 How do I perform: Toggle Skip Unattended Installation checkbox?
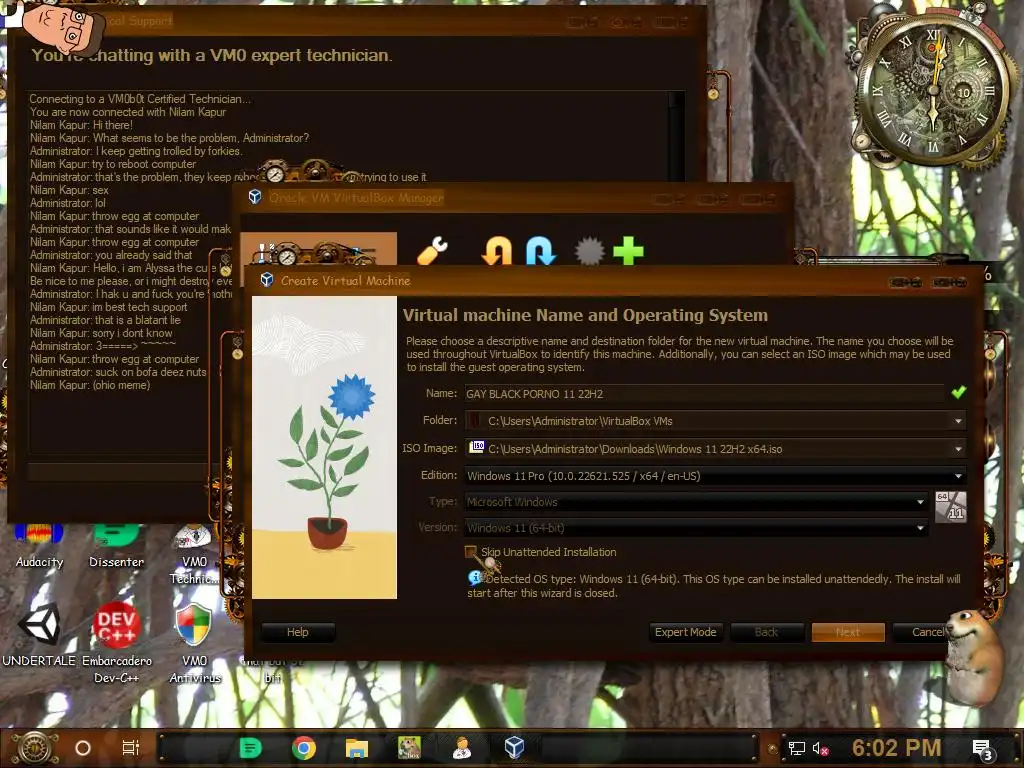[x=470, y=552]
